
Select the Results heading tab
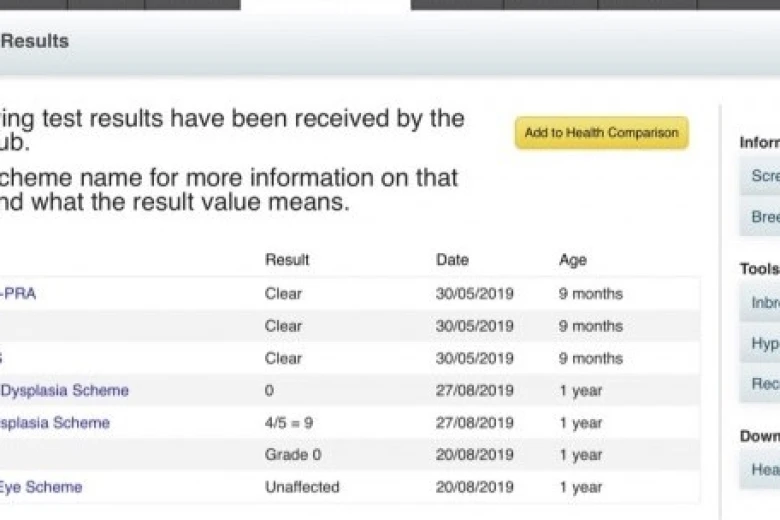[x=34, y=41]
